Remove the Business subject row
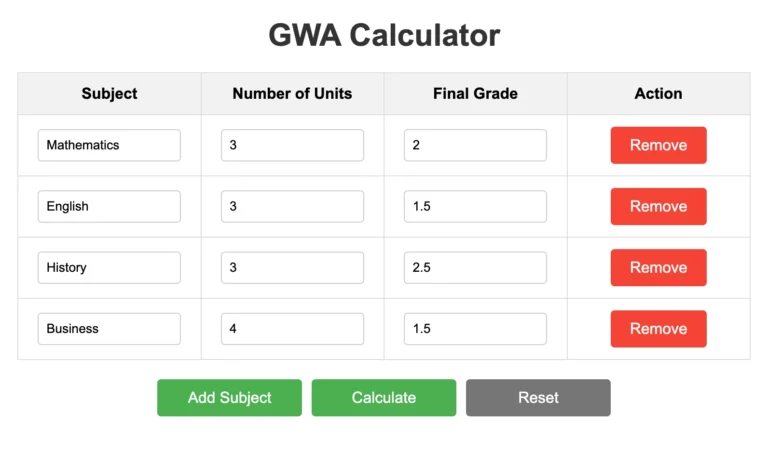 click(x=658, y=329)
